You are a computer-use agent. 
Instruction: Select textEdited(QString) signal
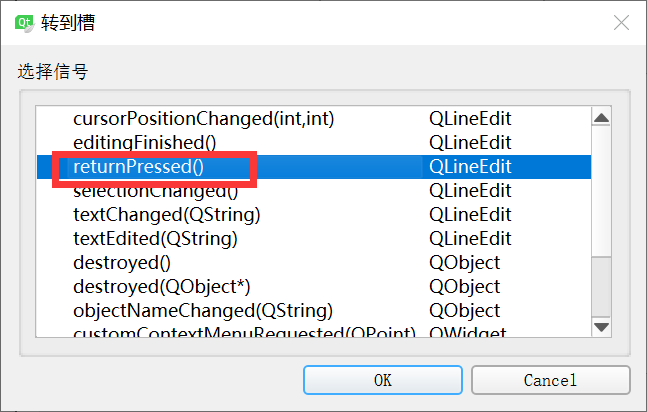click(x=155, y=239)
